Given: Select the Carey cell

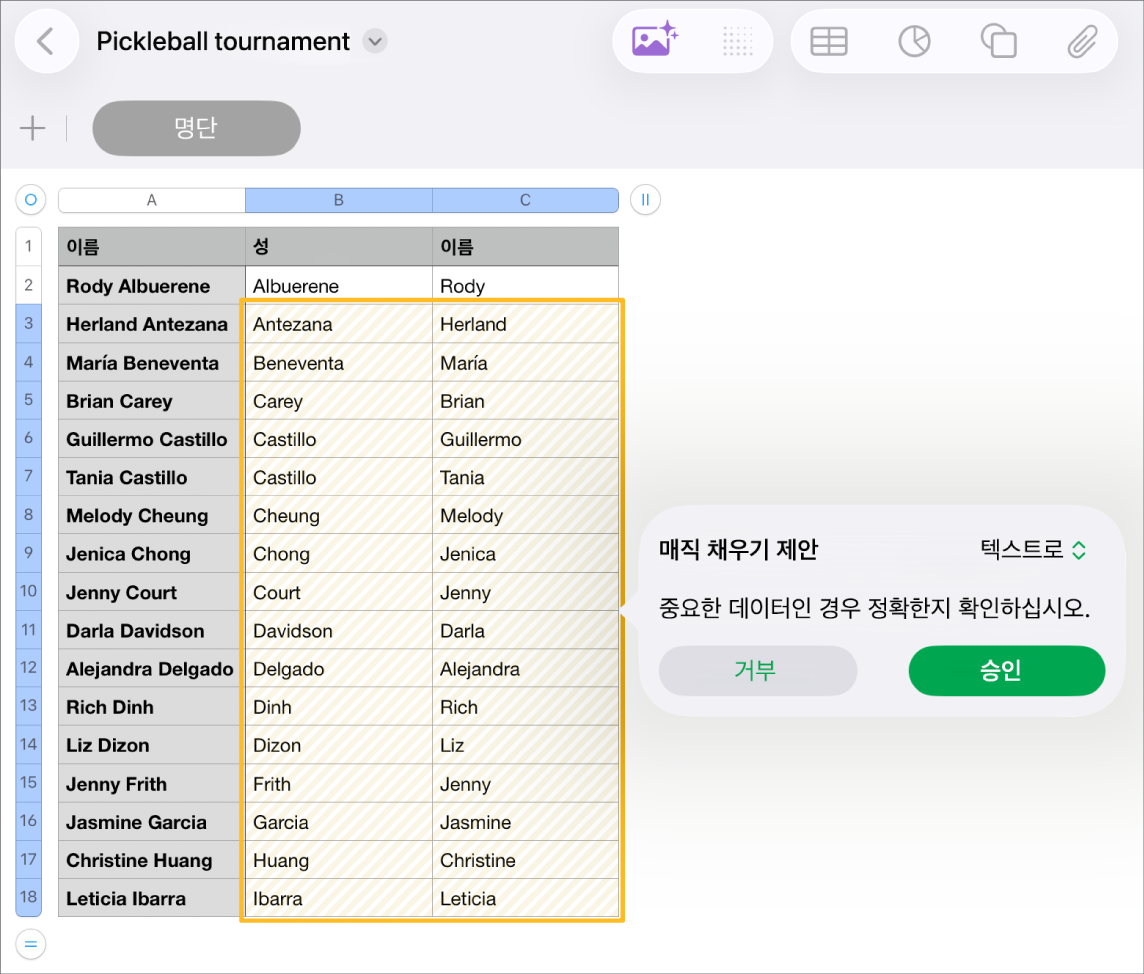Looking at the screenshot, I should [339, 401].
